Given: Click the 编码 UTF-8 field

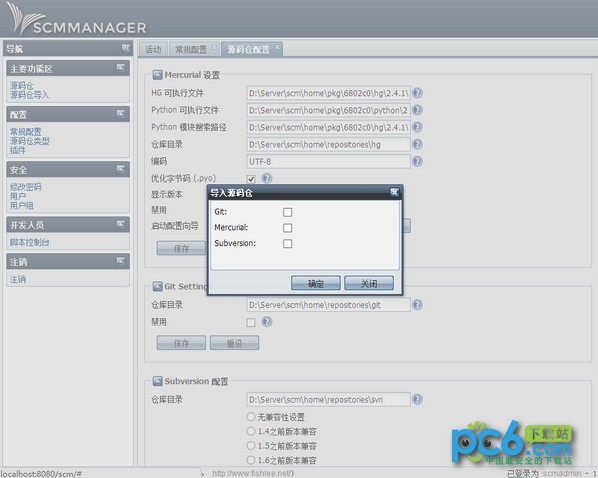Looking at the screenshot, I should click(328, 161).
